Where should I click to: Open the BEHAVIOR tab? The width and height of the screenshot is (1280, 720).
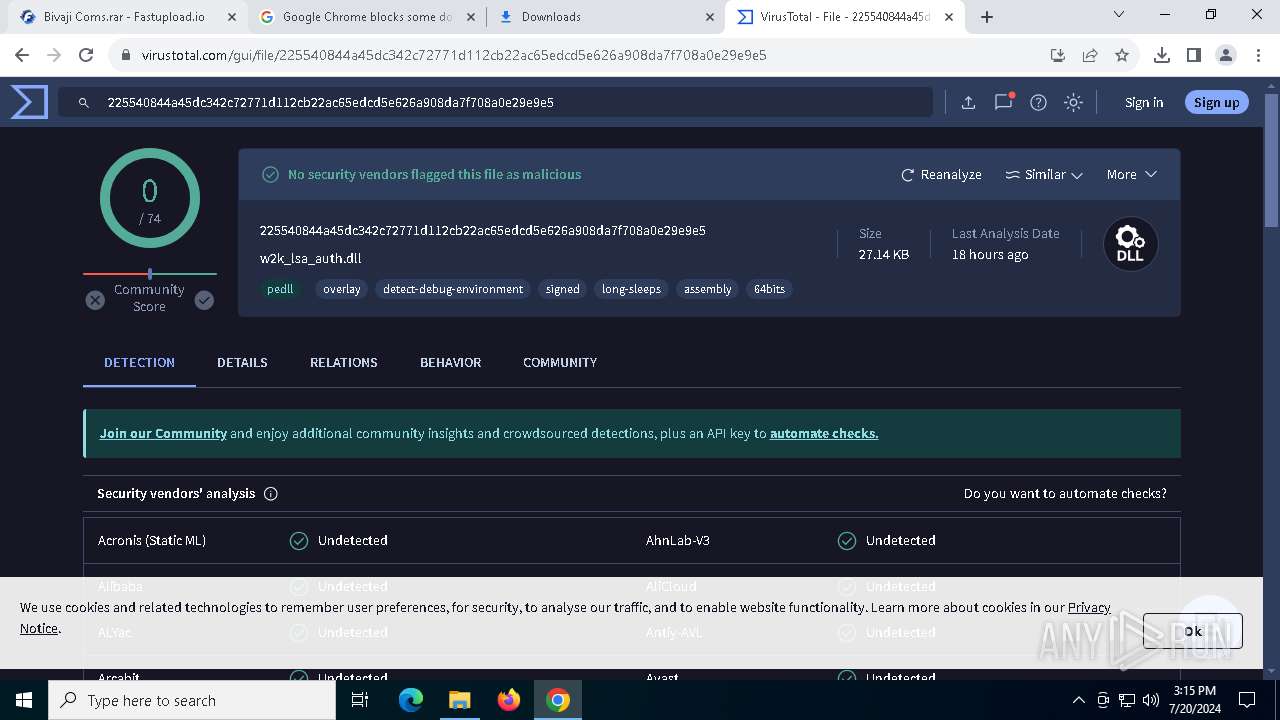[450, 362]
